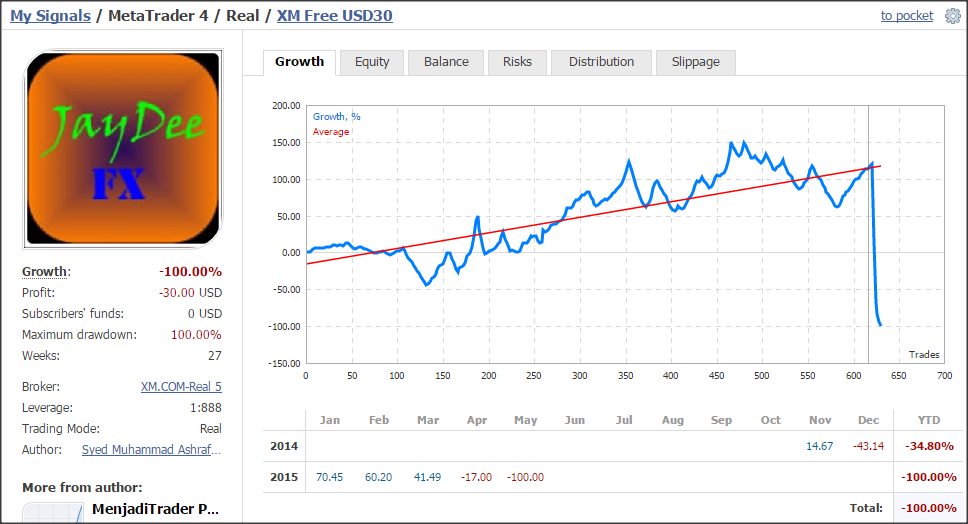Click the Growth label link

(46, 272)
